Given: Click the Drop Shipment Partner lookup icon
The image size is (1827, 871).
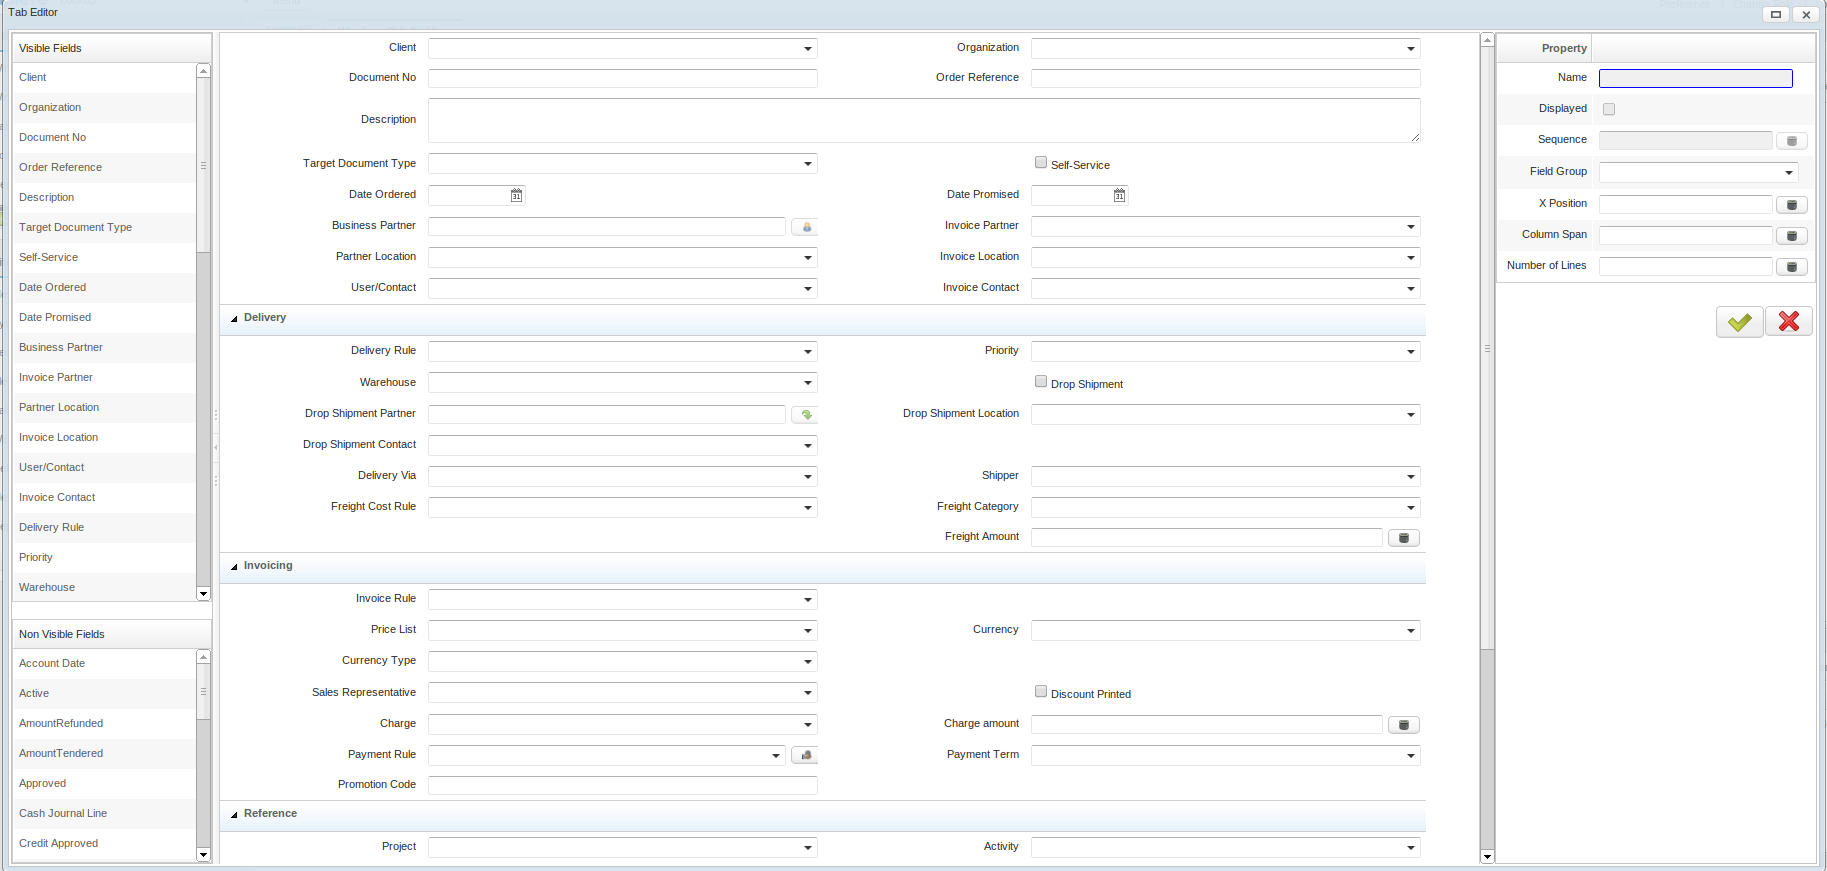Looking at the screenshot, I should 806,414.
